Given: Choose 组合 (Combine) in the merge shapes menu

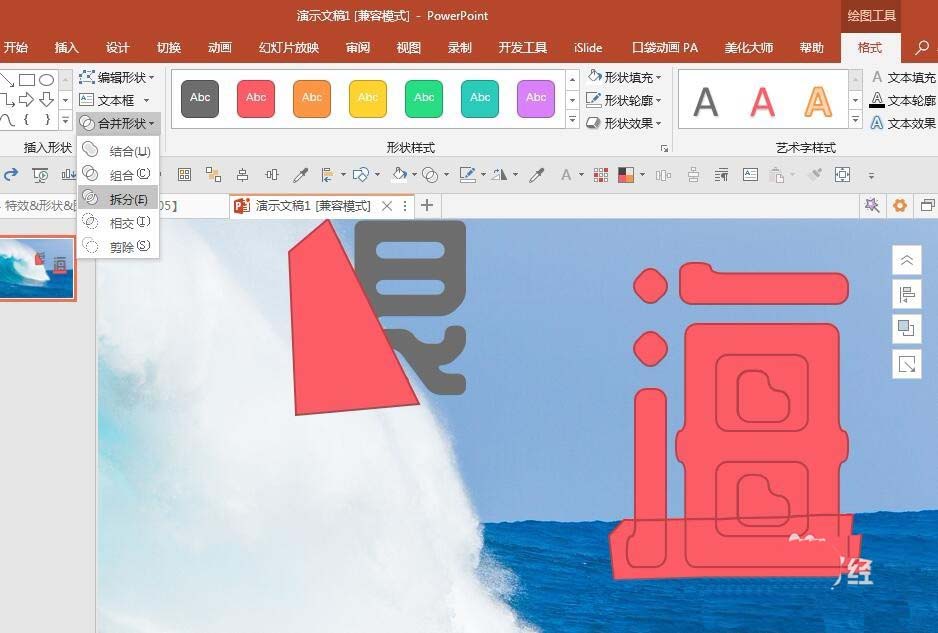Looking at the screenshot, I should pyautogui.click(x=118, y=175).
